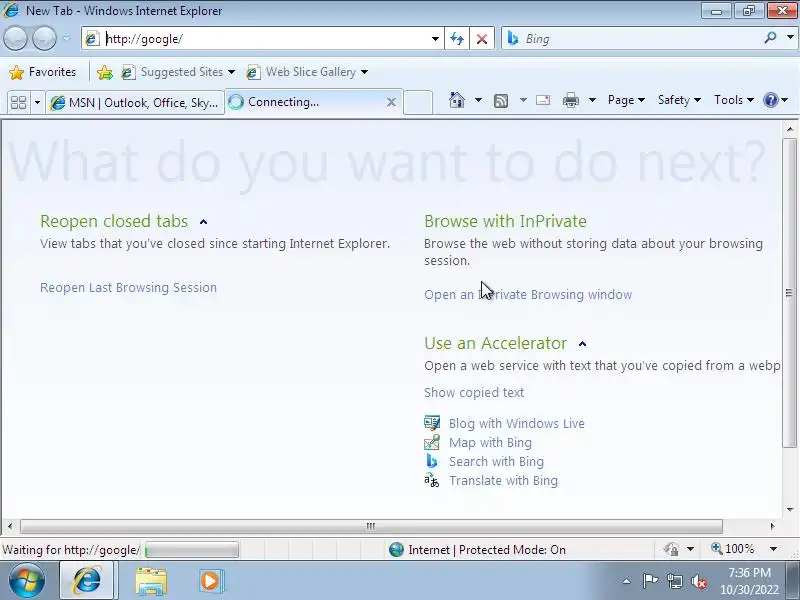800x600 pixels.
Task: Click the muted volume tray icon
Action: pyautogui.click(x=698, y=581)
